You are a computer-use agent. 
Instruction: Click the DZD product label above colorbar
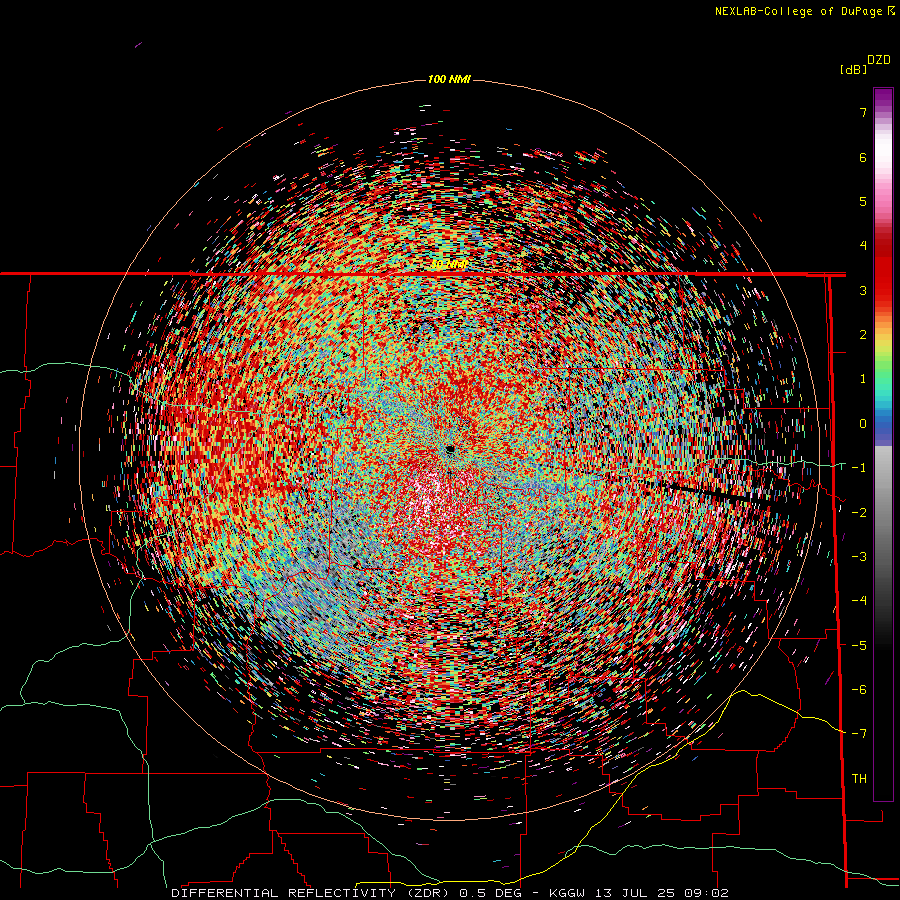pyautogui.click(x=879, y=60)
